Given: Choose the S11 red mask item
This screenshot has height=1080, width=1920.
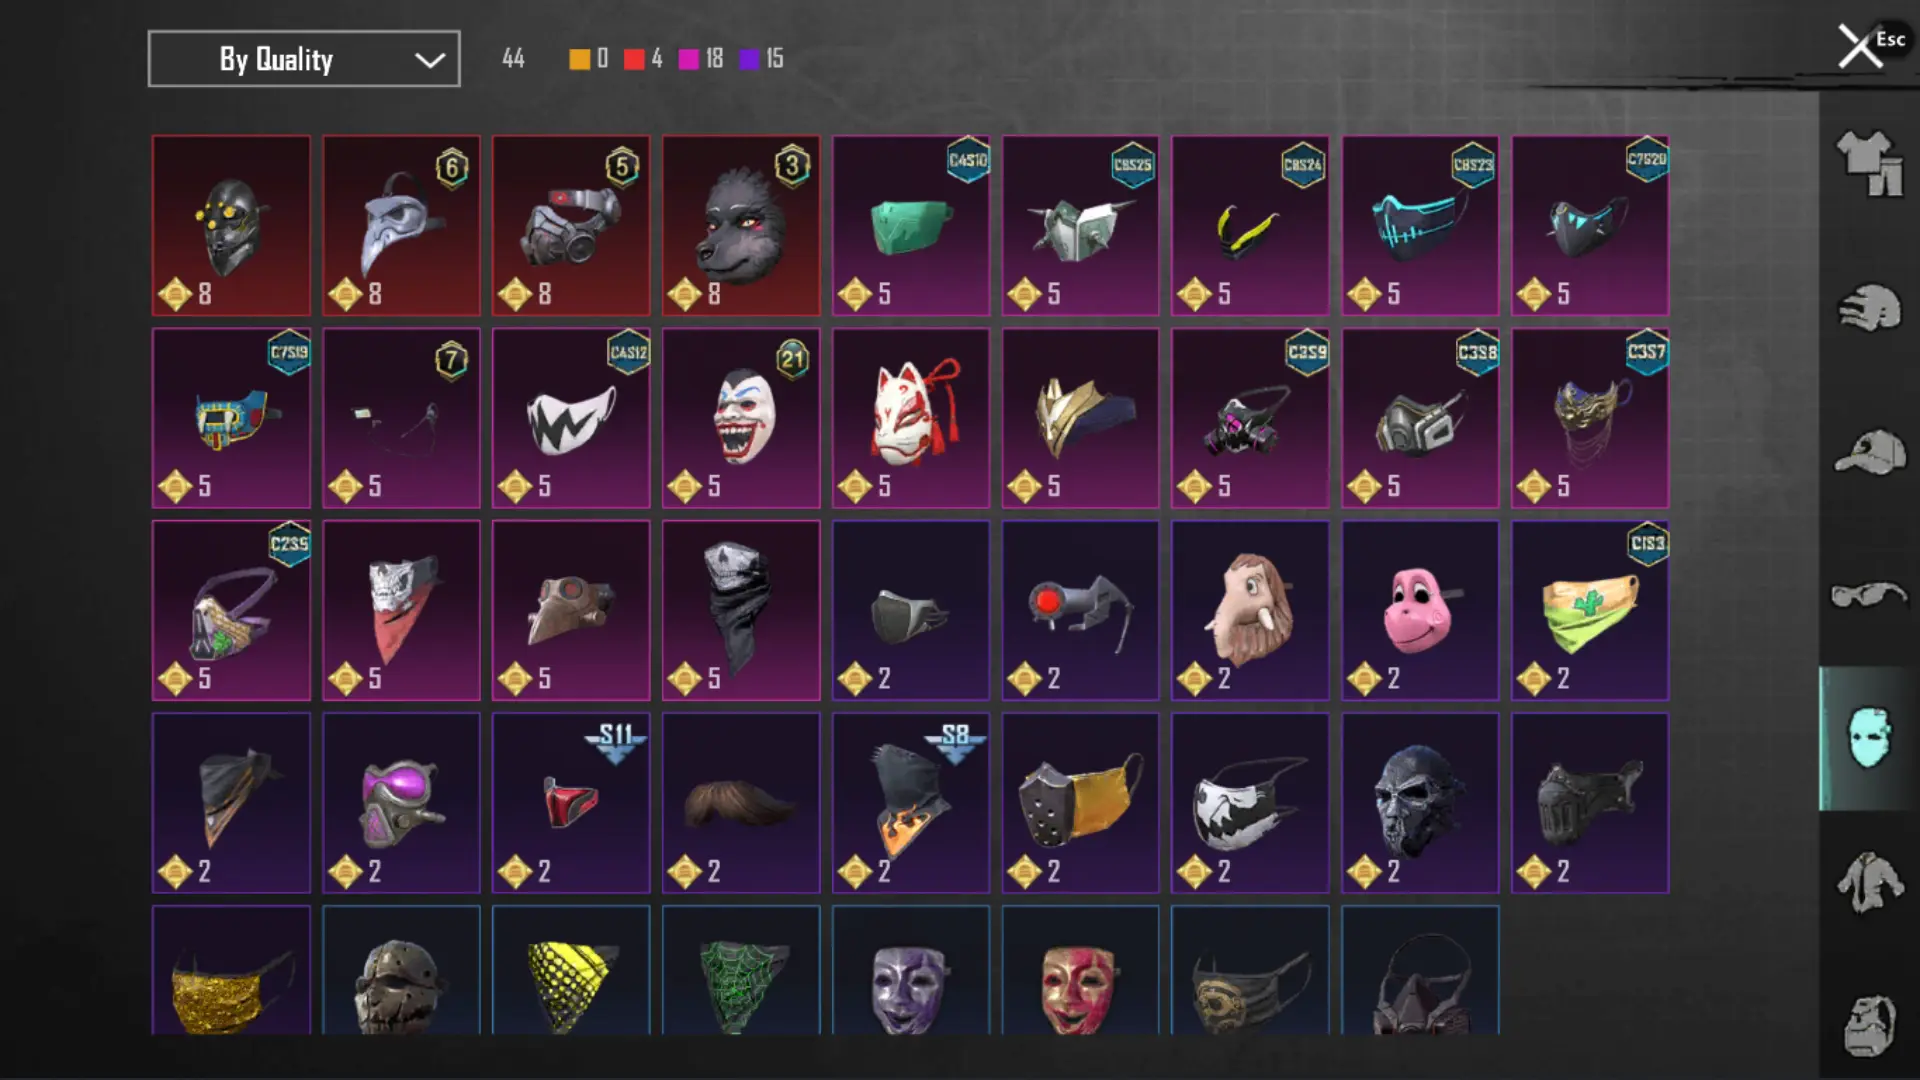Looking at the screenshot, I should coord(571,803).
